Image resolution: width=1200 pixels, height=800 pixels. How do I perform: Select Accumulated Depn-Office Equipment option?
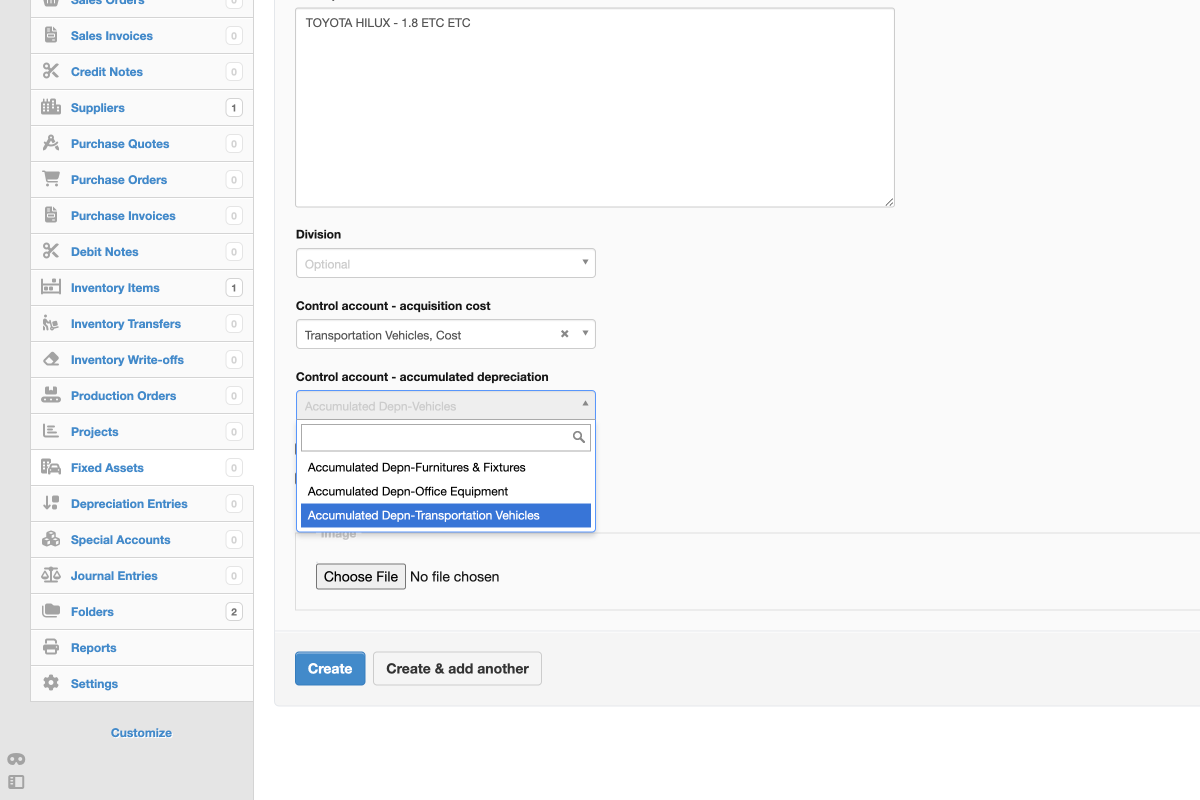click(446, 491)
